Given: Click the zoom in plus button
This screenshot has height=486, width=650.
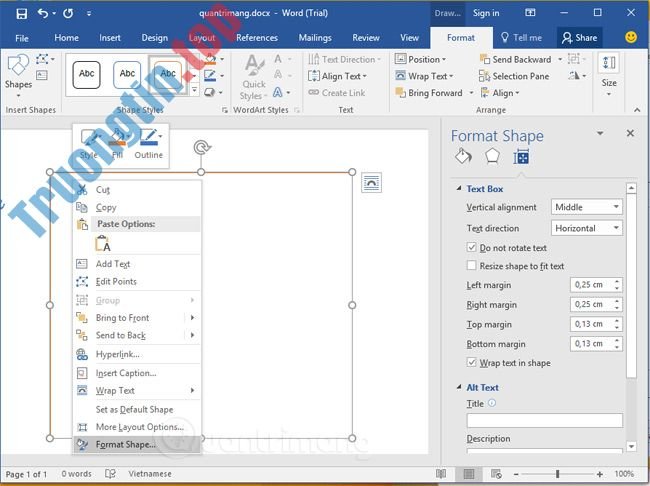Looking at the screenshot, I should (599, 474).
